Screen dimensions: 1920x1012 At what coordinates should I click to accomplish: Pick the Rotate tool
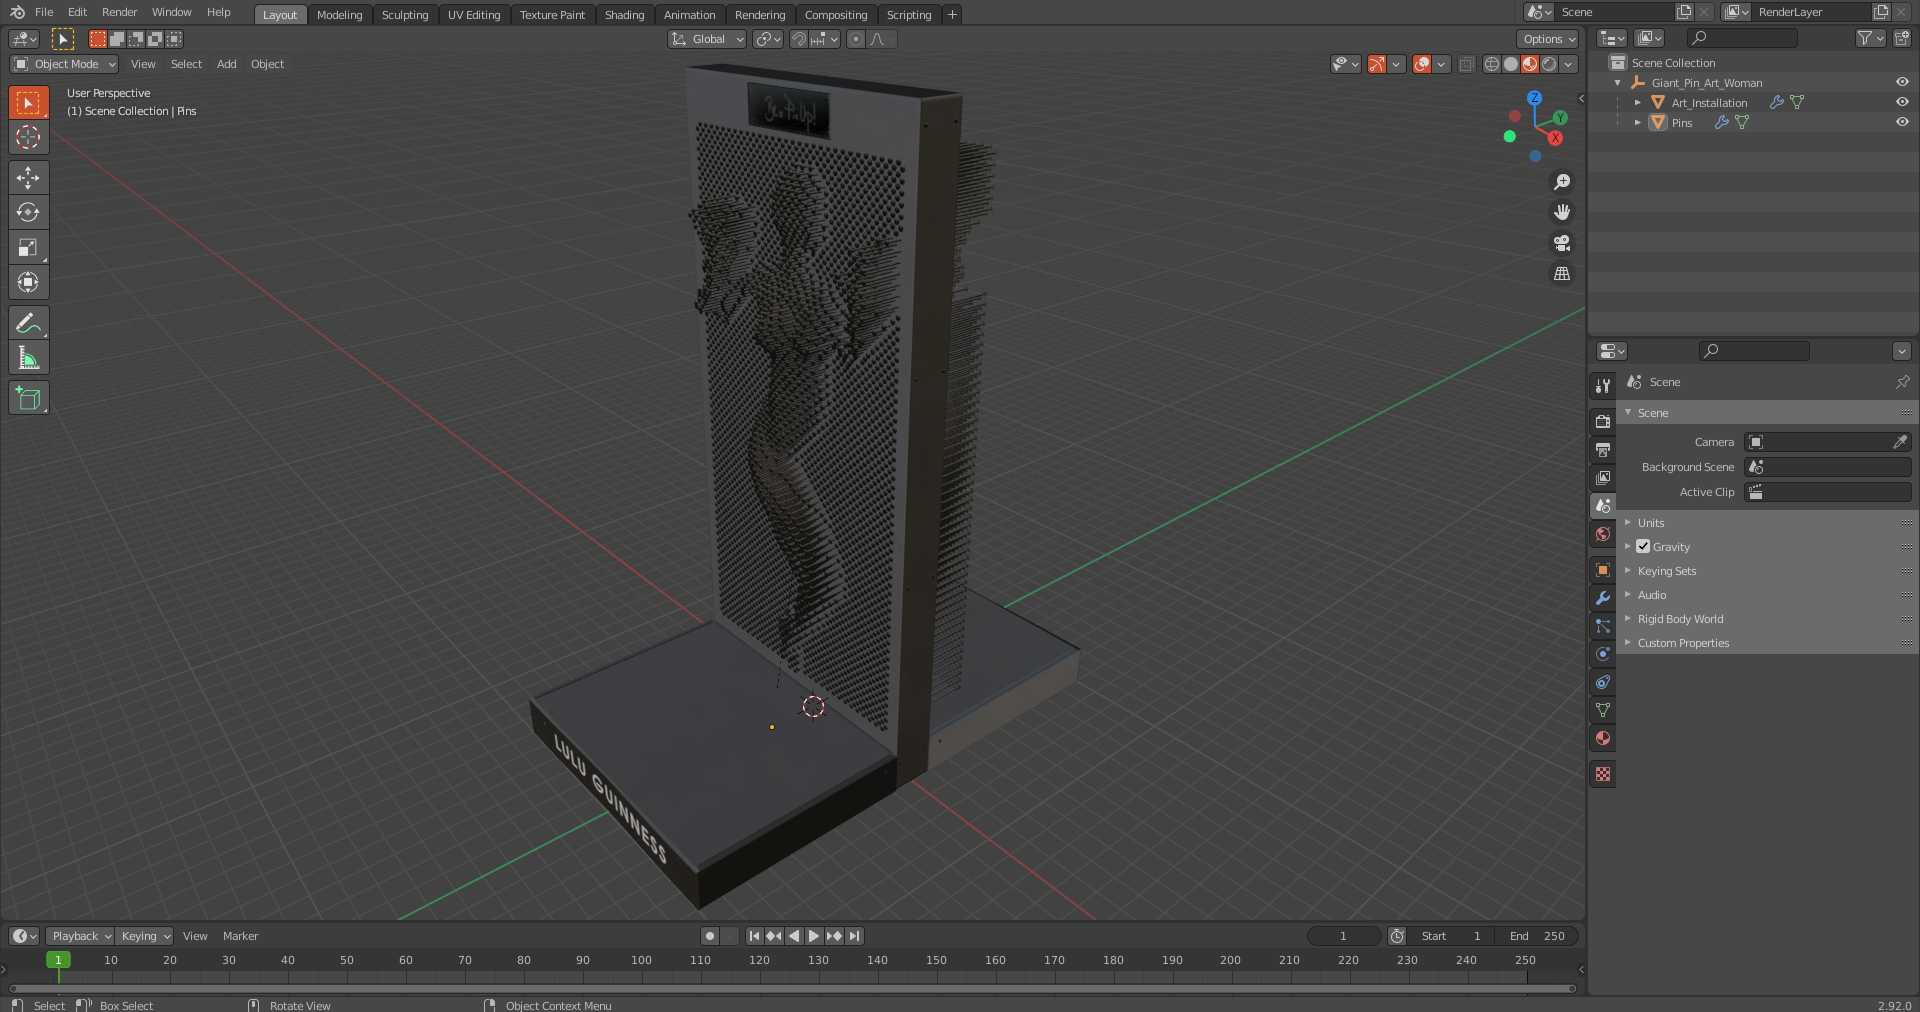click(x=28, y=212)
